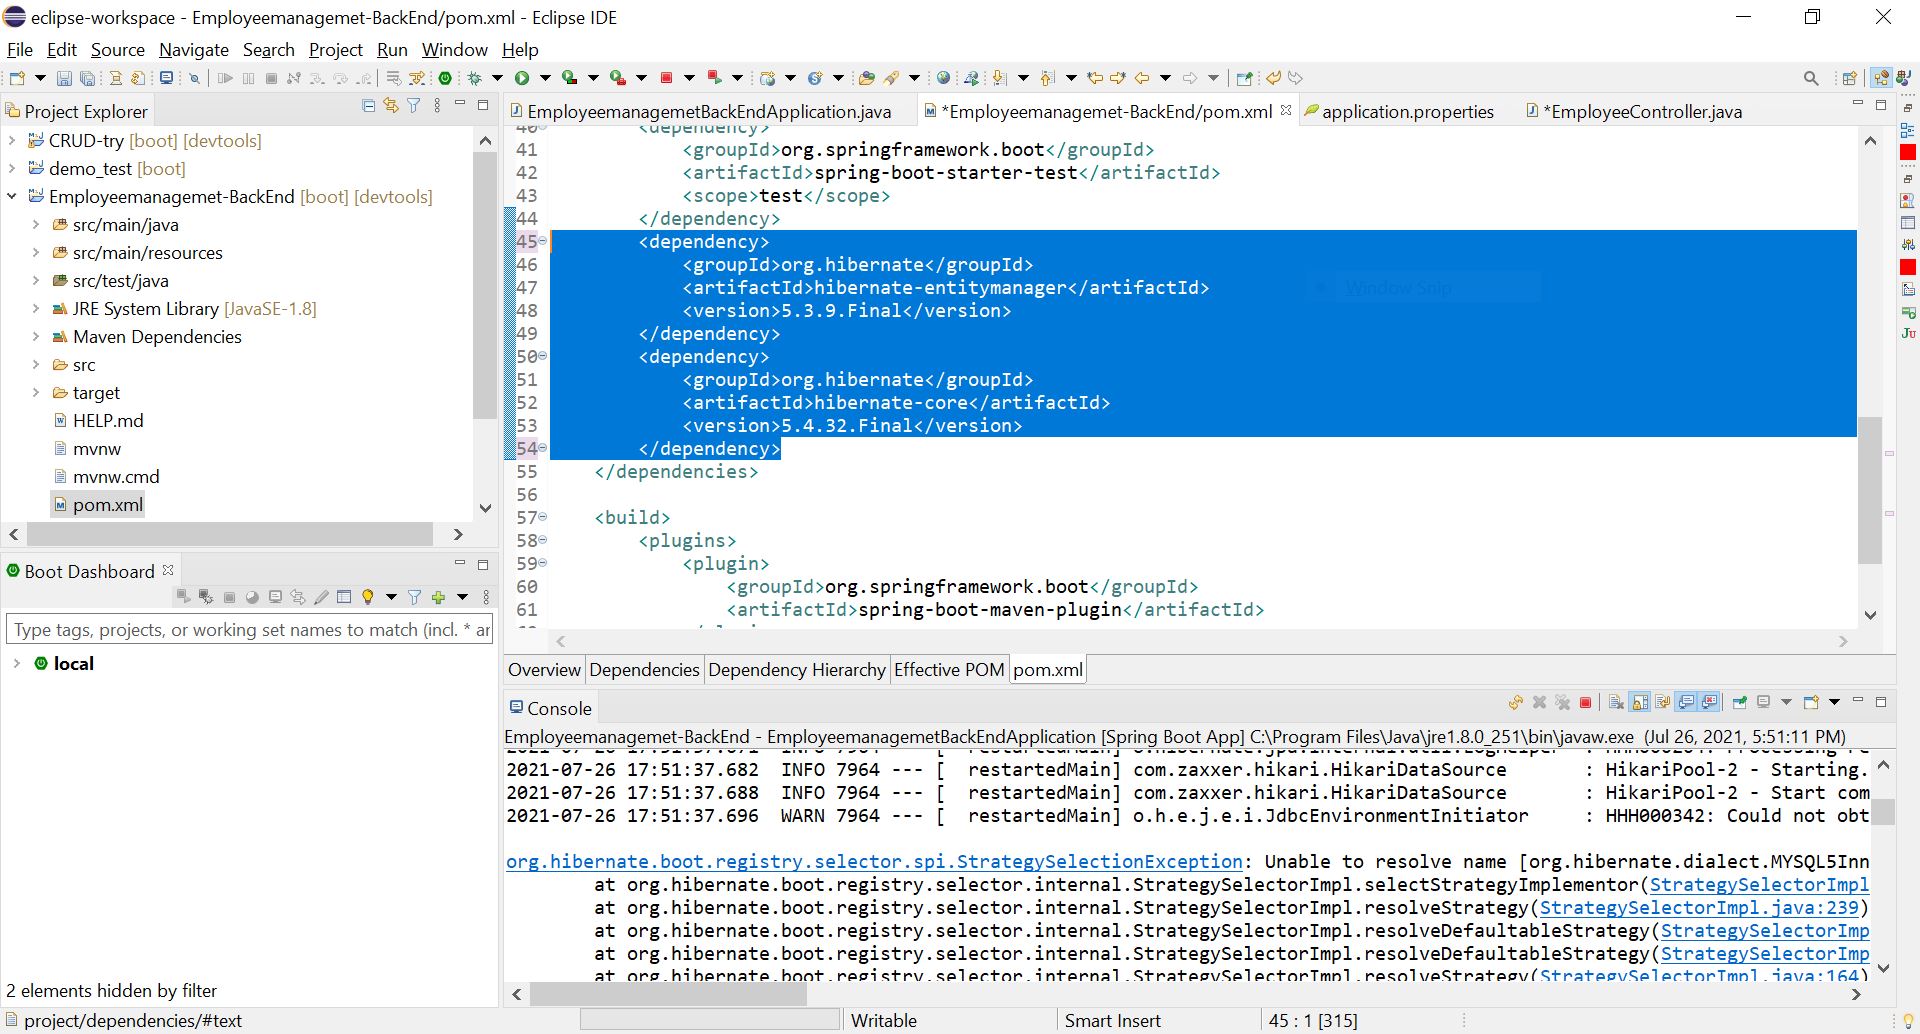The height and width of the screenshot is (1034, 1920).
Task: Select pom.xml in Project Explorer
Action: click(107, 505)
